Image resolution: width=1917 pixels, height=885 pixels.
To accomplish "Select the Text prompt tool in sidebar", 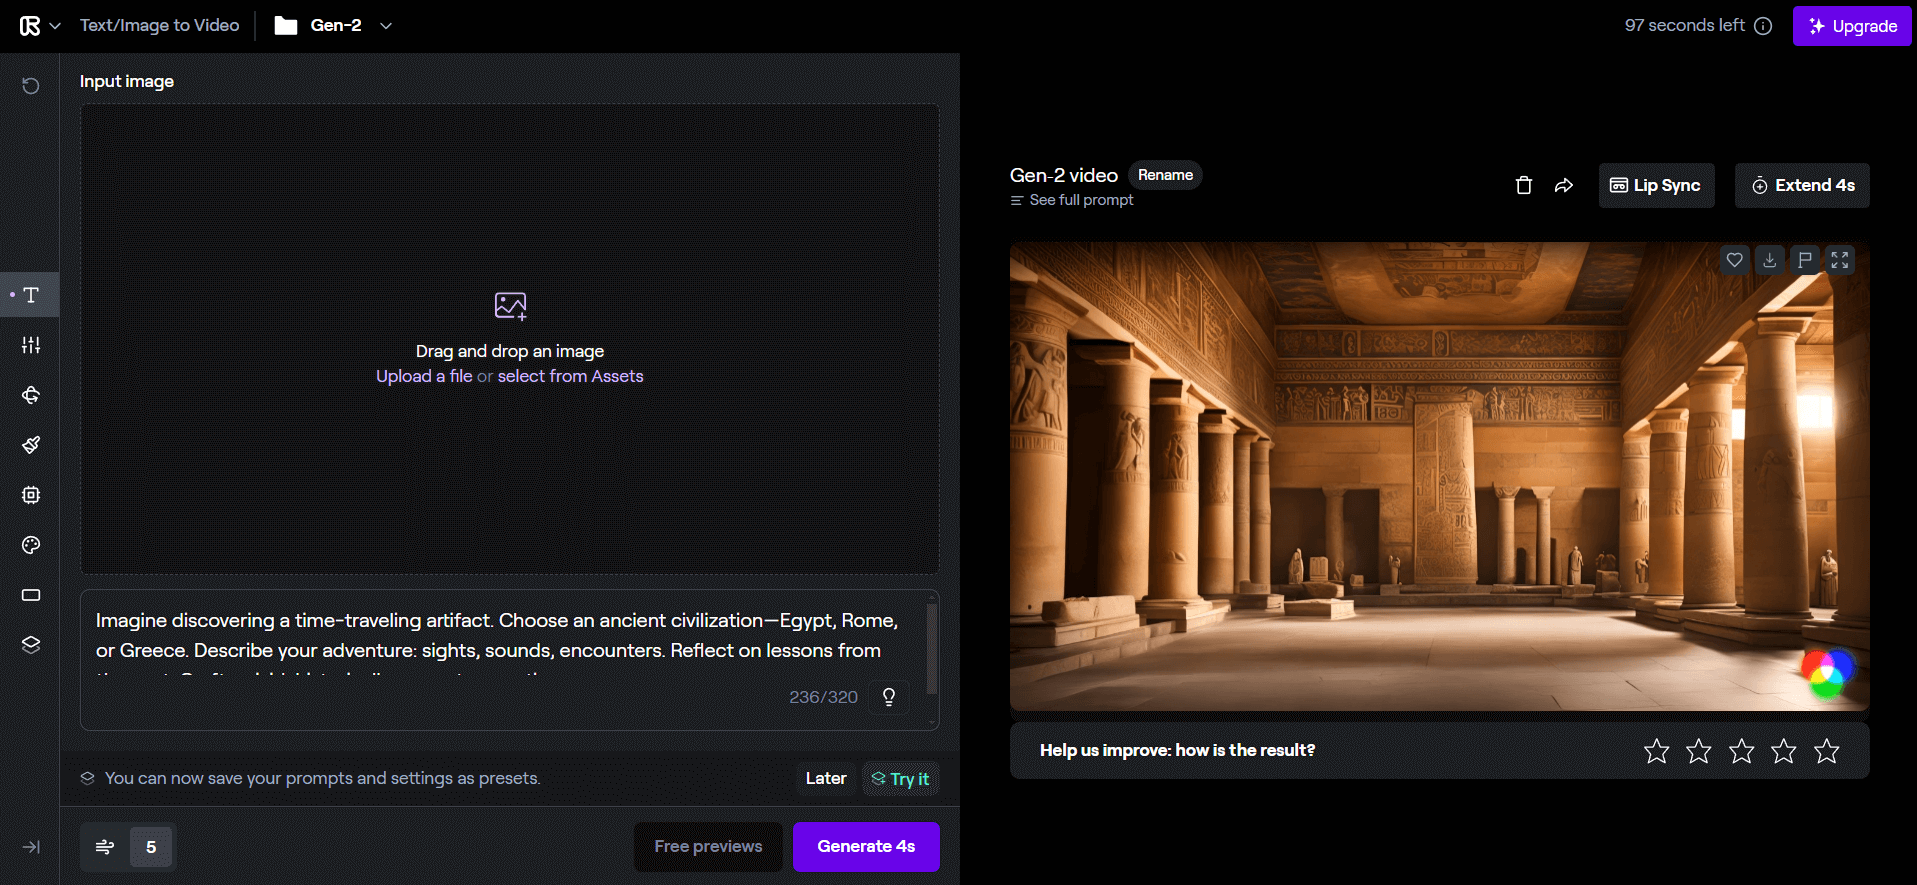I will point(31,295).
